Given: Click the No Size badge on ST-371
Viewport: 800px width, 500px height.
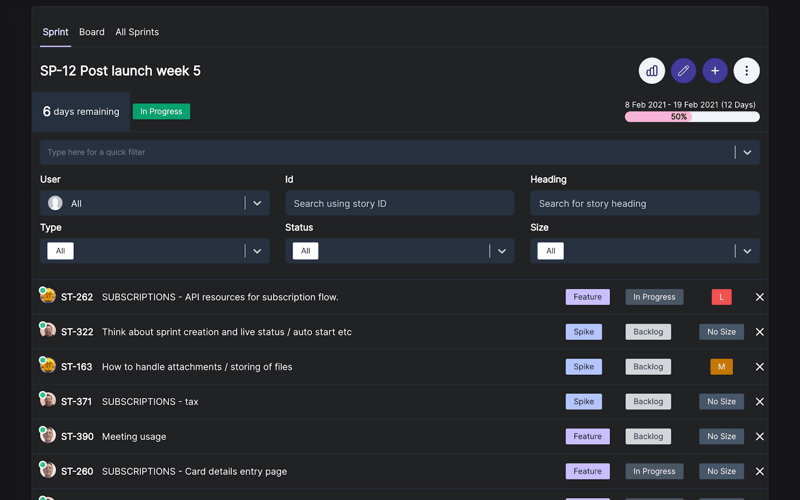Looking at the screenshot, I should pos(721,402).
